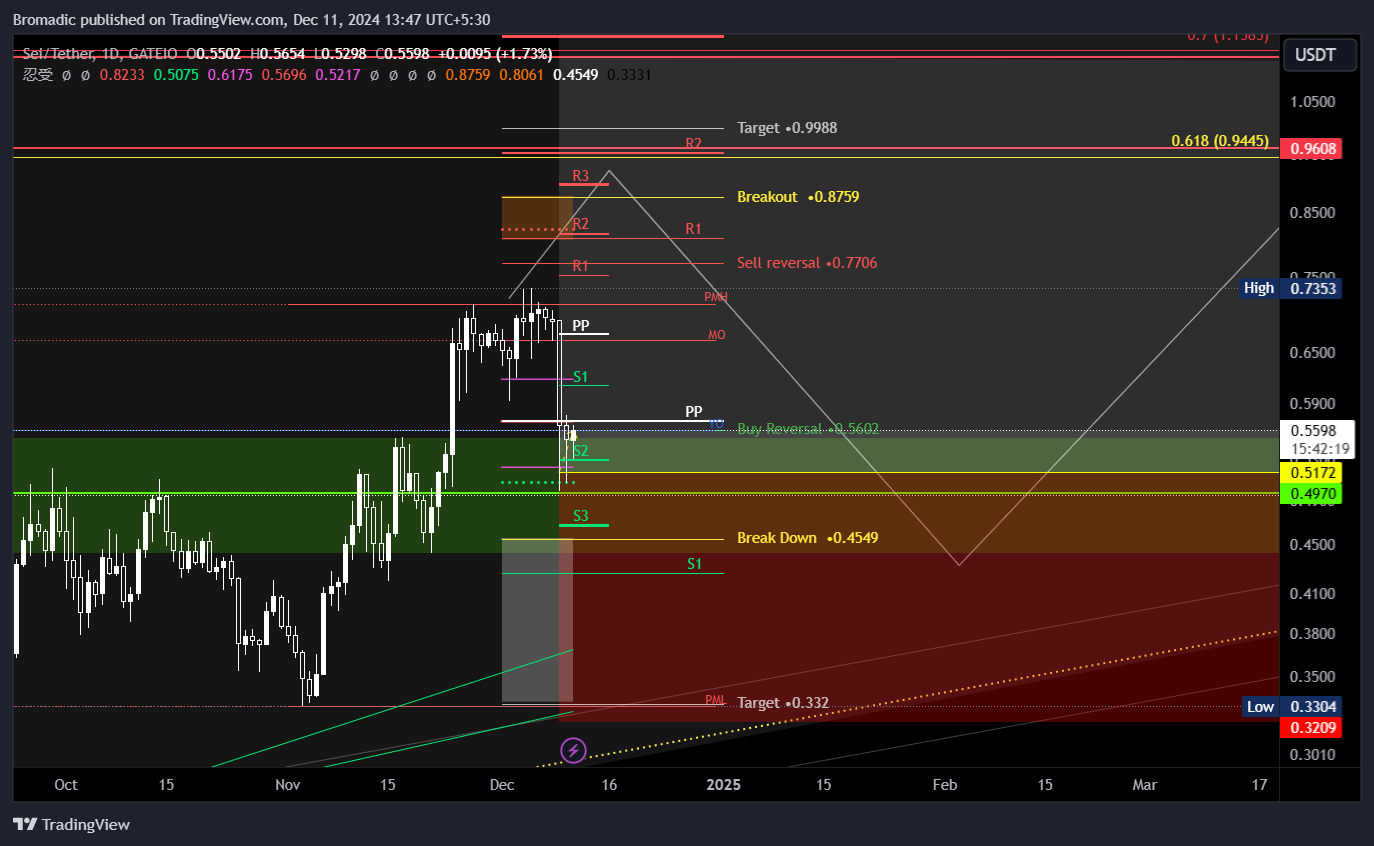Click the Dec date on time axis
Screen dimensions: 1374x846
(503, 785)
